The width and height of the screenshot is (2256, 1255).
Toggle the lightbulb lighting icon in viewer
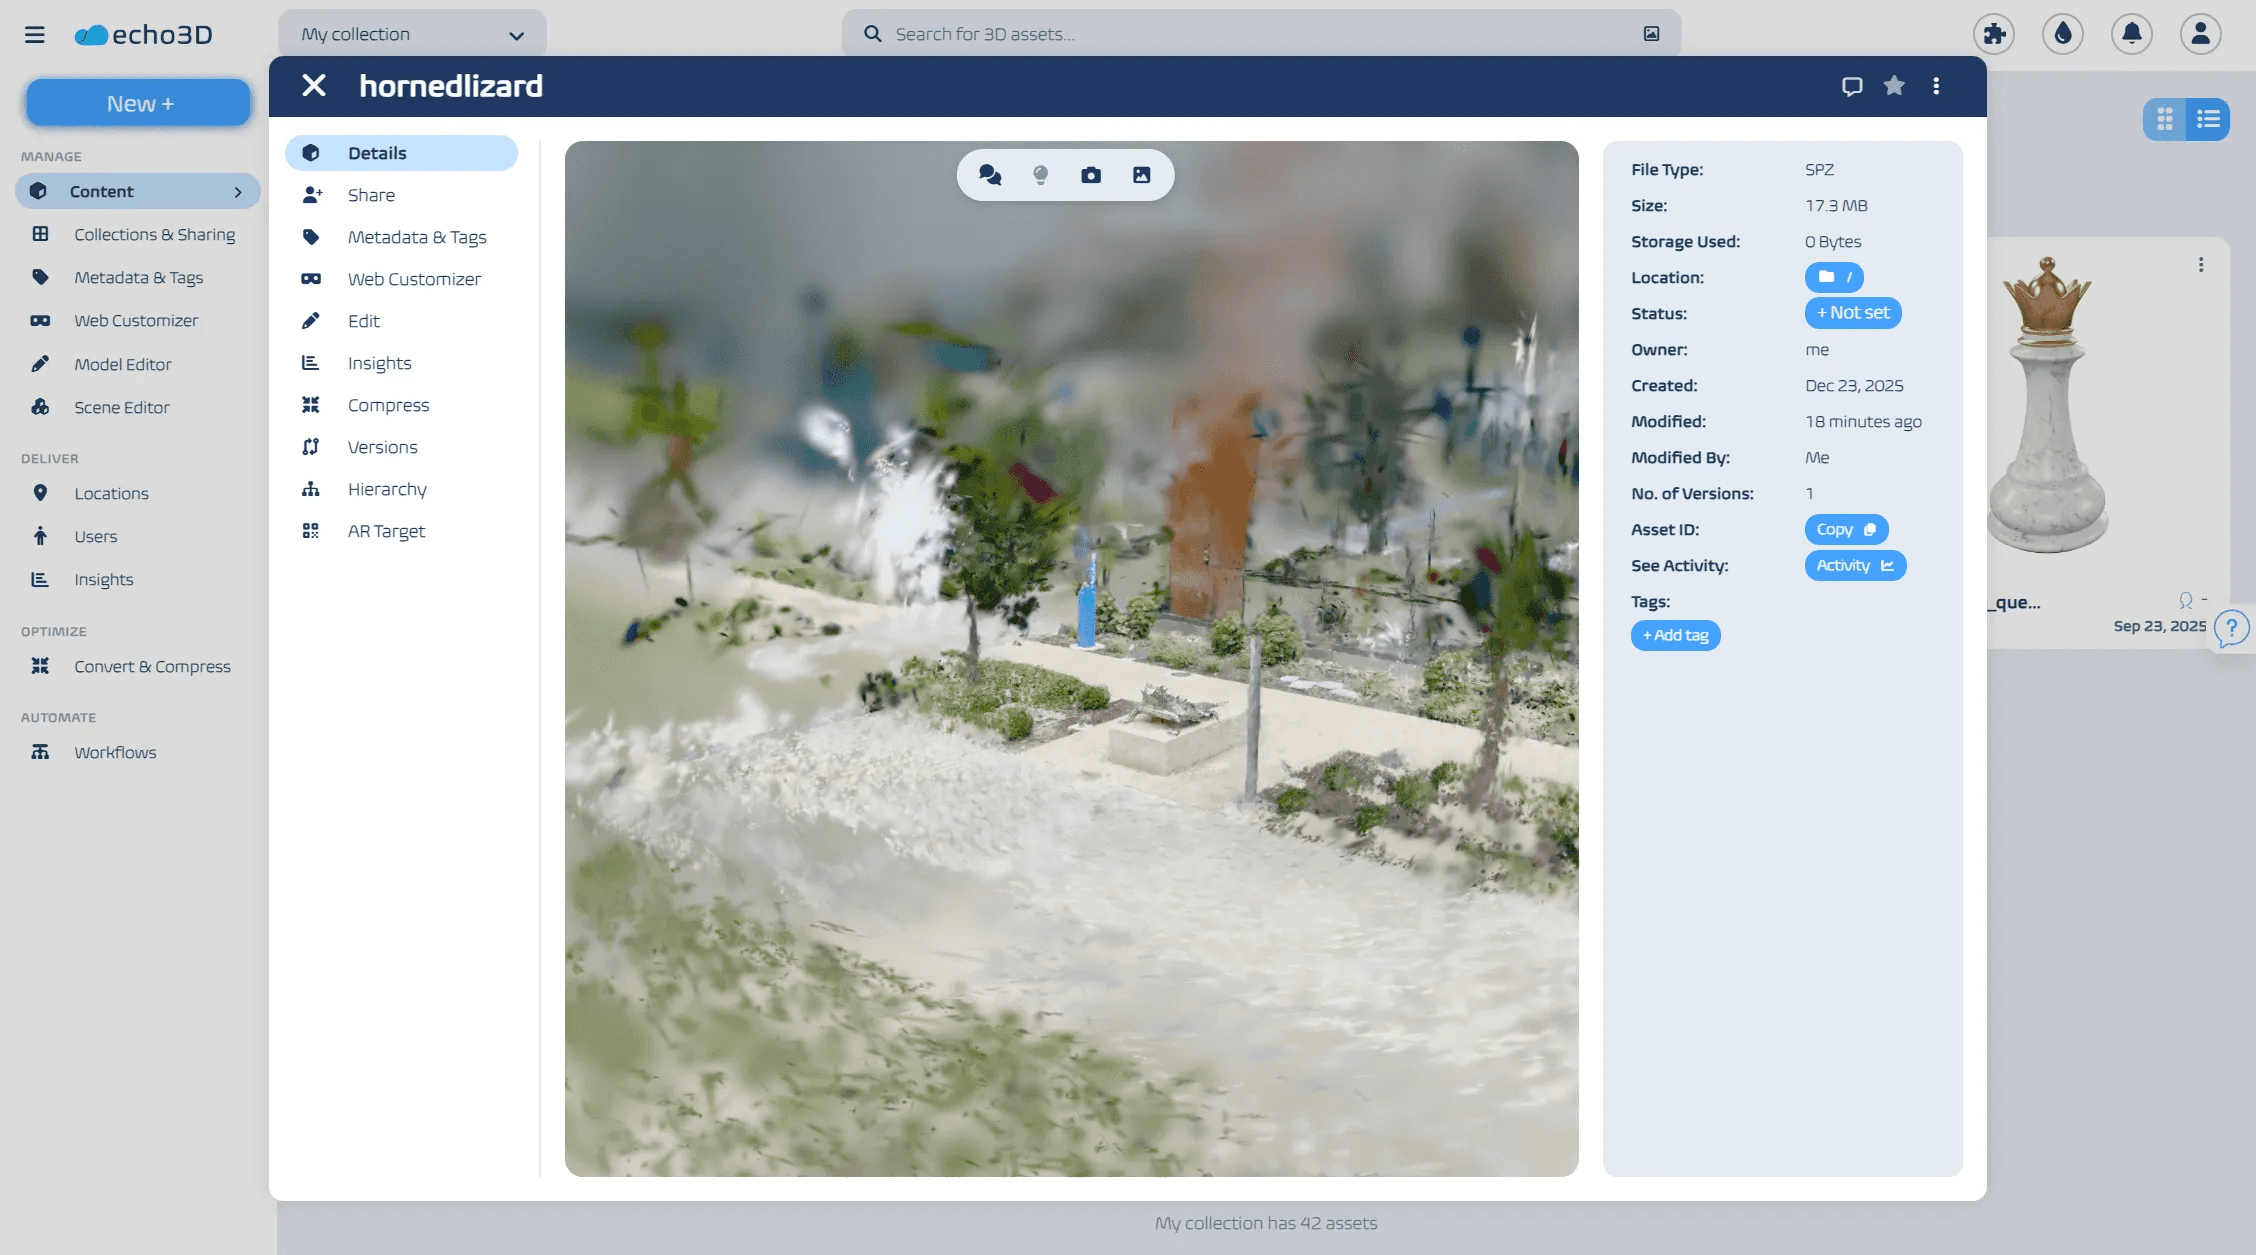point(1040,175)
